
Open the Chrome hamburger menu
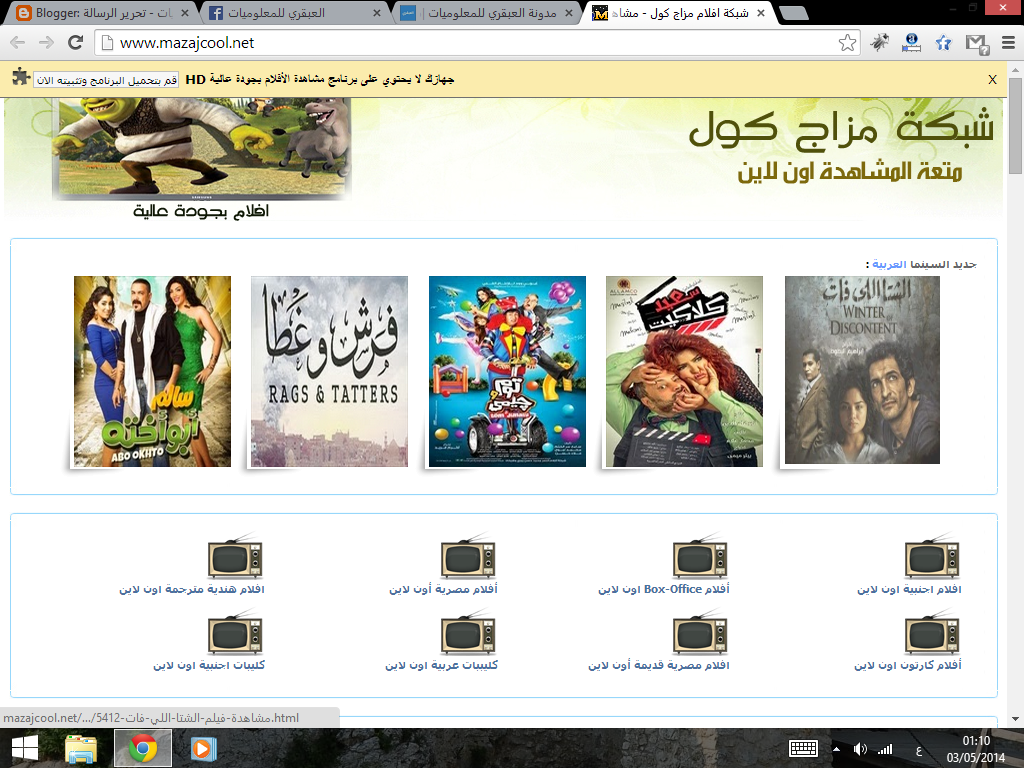(x=1008, y=43)
